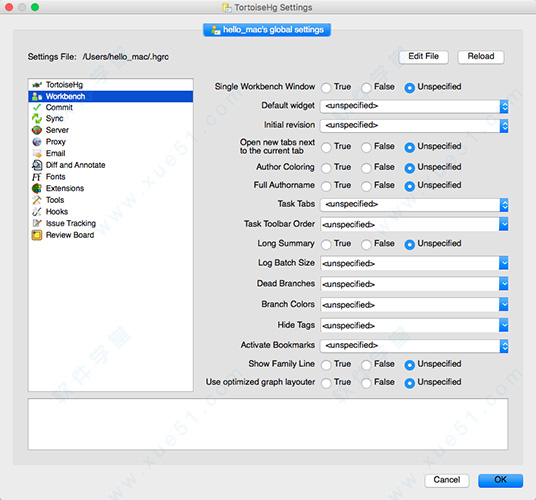Set Show Family Line to True
Image resolution: width=536 pixels, height=500 pixels.
(x=326, y=365)
